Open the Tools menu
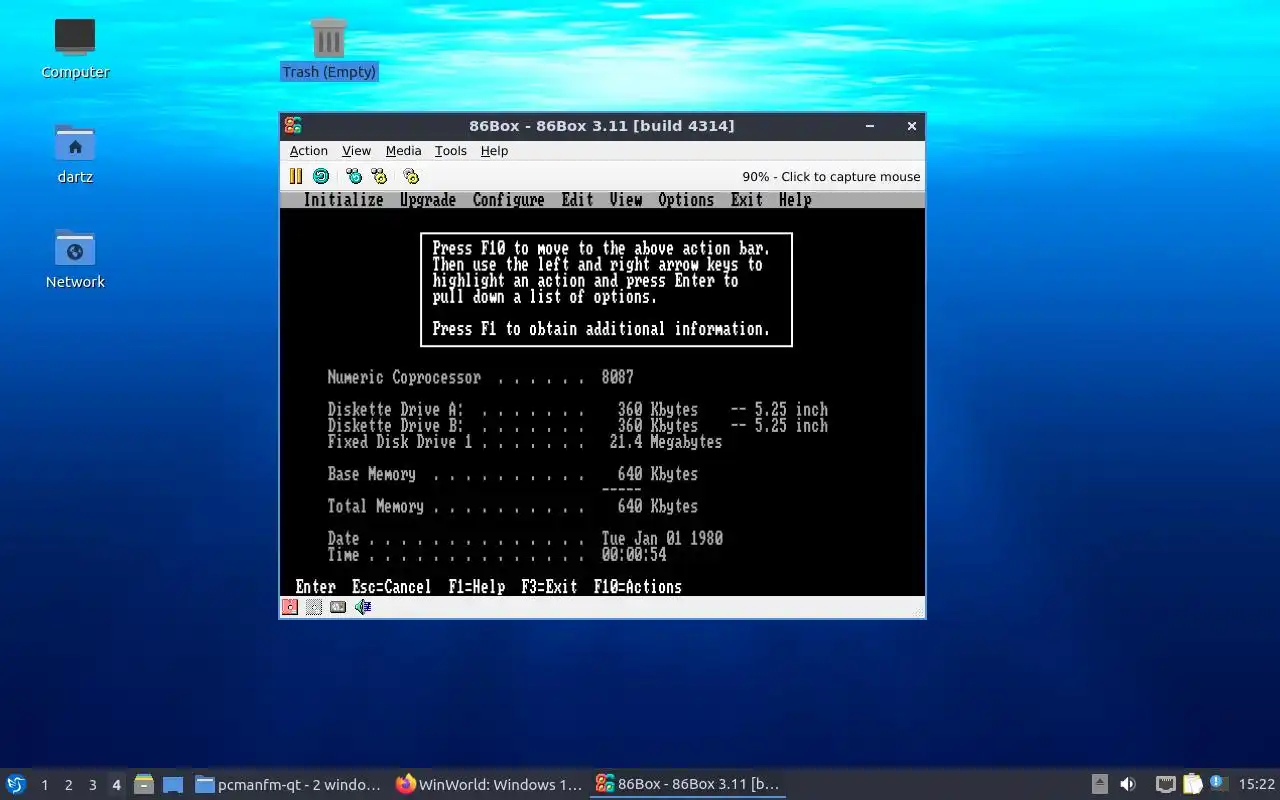 pos(450,151)
